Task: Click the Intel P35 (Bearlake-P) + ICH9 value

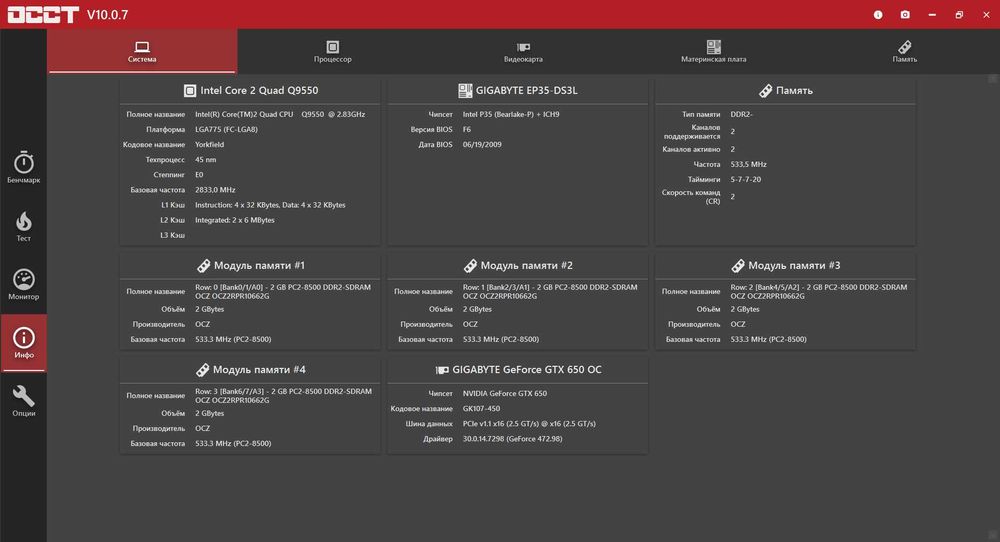Action: click(x=511, y=115)
